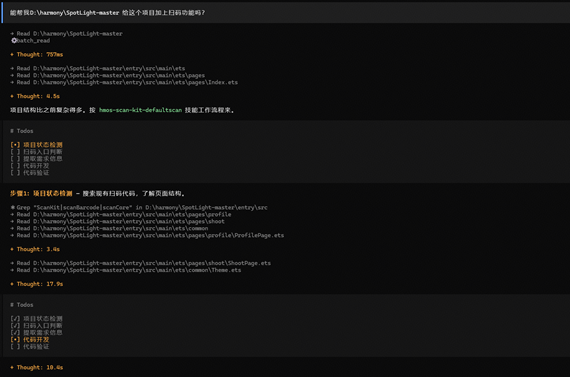Viewport: 570px width, 377px height.
Task: Click hash icon of first Todos header
Action: click(12, 131)
